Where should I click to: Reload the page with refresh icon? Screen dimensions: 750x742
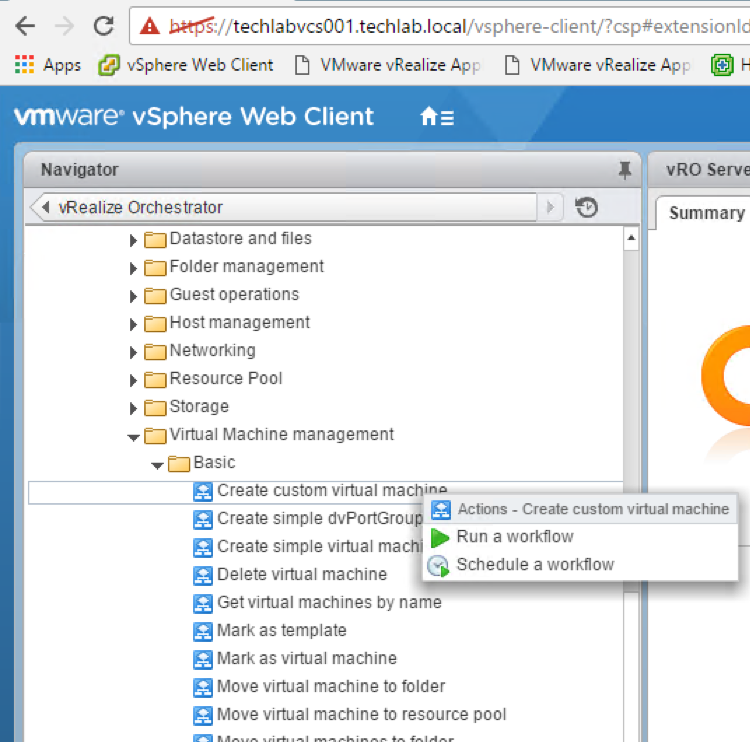point(104,26)
